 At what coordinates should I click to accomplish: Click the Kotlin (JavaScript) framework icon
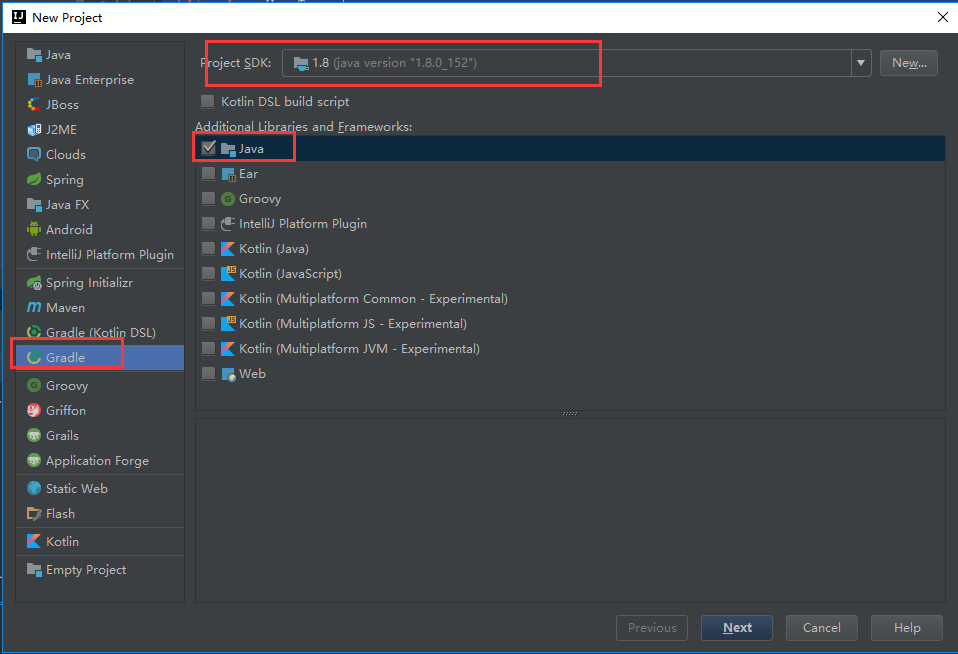228,273
